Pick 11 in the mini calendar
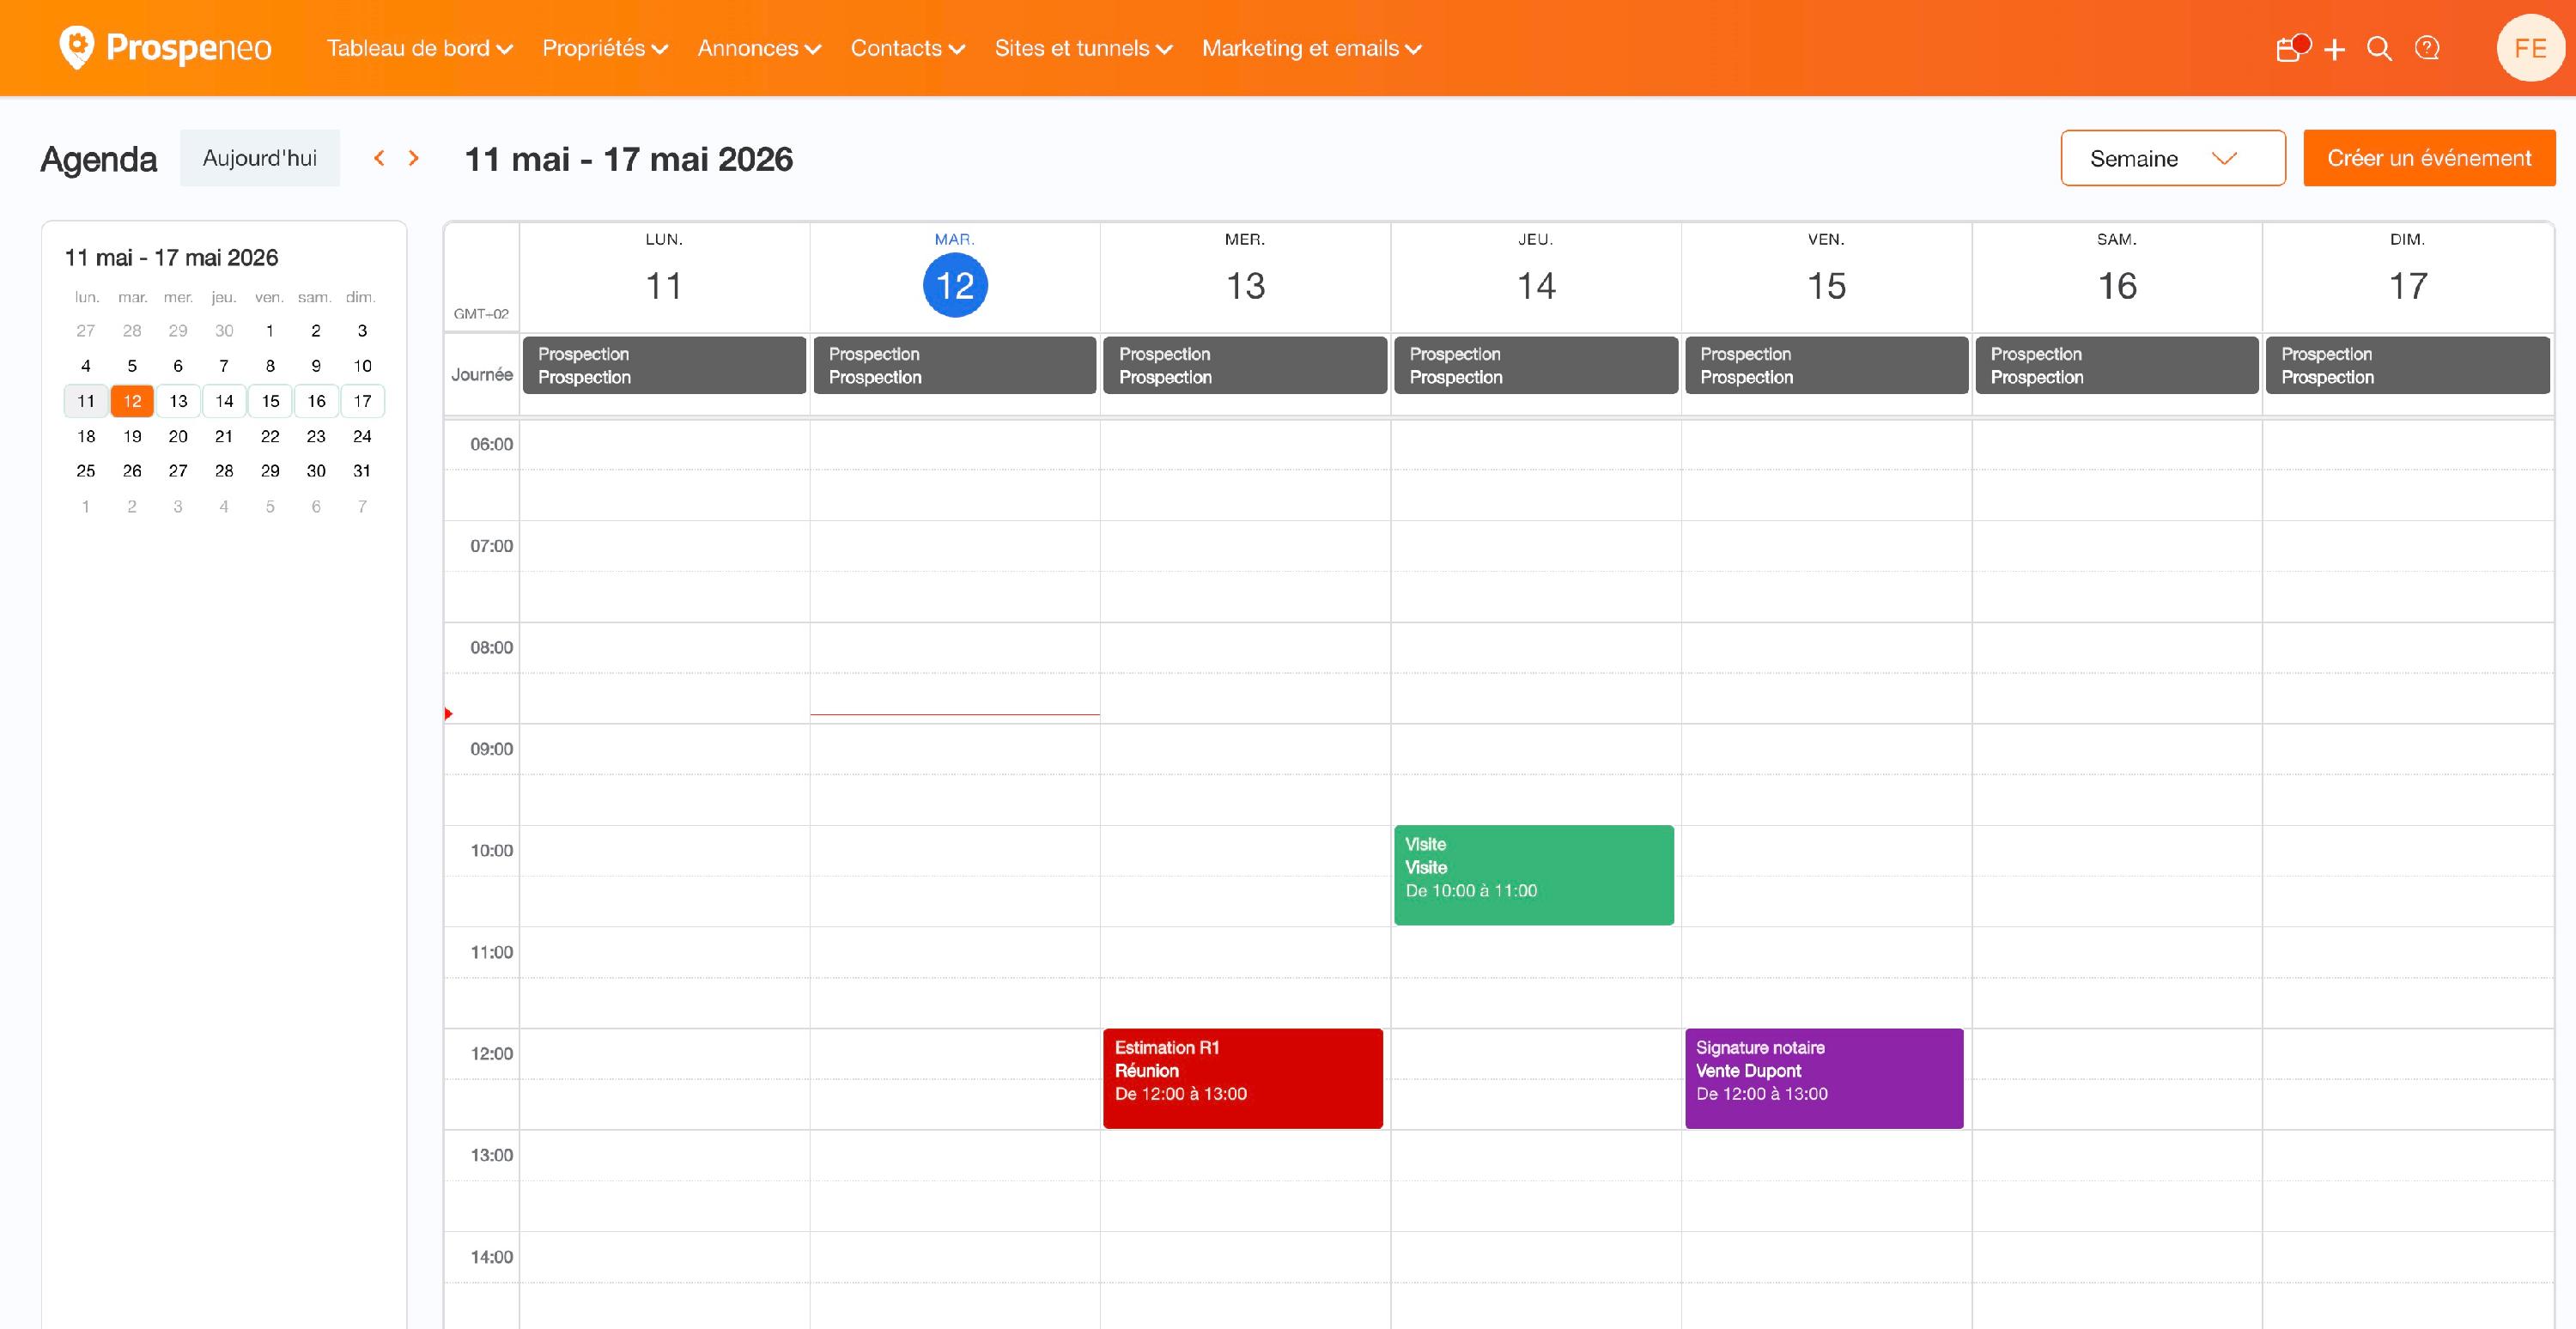Screen dimensions: 2576x1329 [86, 401]
